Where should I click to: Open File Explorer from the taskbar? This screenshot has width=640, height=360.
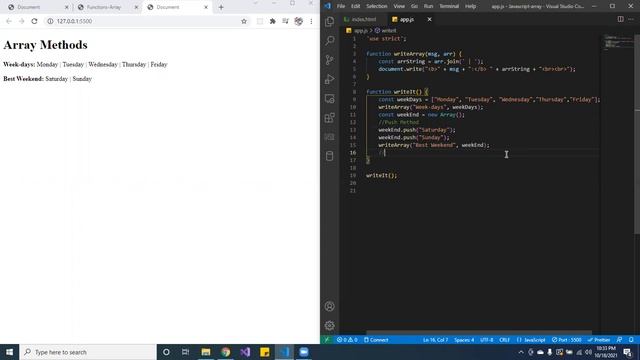(x=206, y=352)
